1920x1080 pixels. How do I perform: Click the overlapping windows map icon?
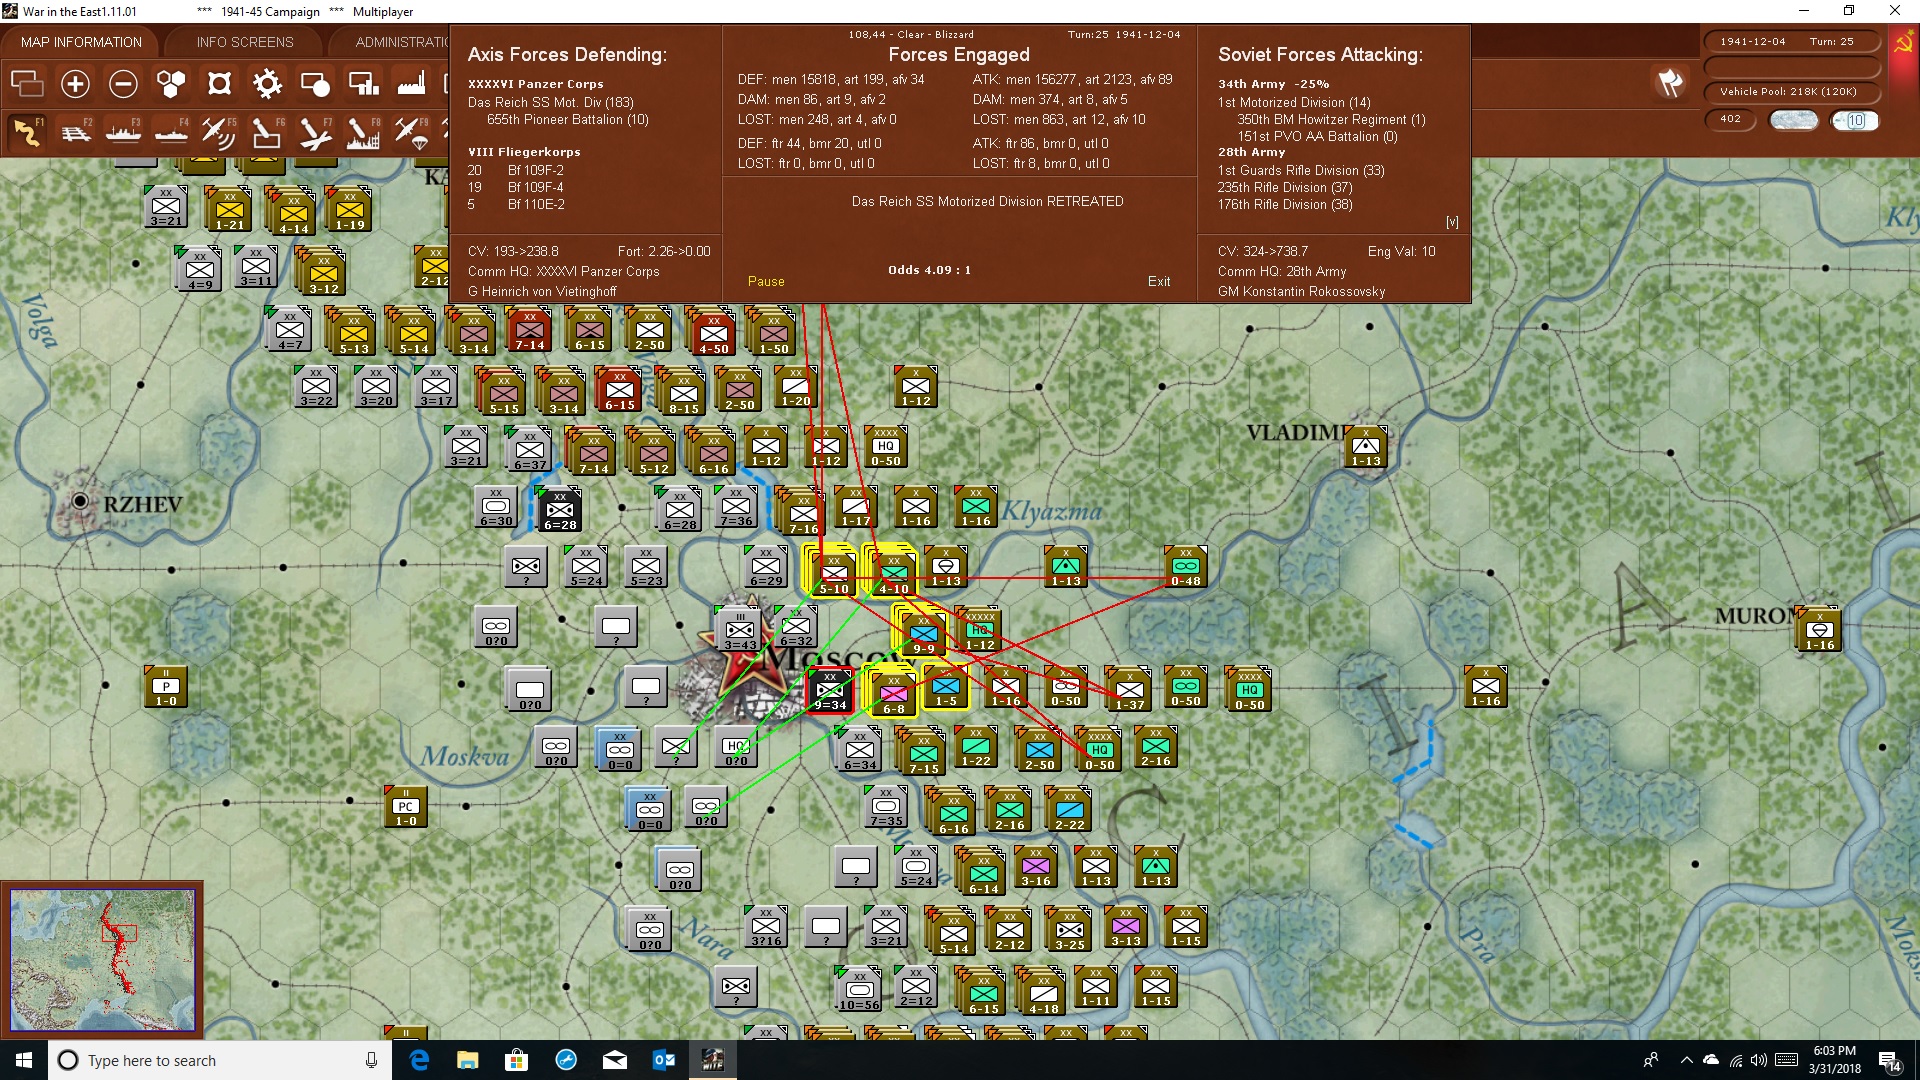tap(27, 84)
